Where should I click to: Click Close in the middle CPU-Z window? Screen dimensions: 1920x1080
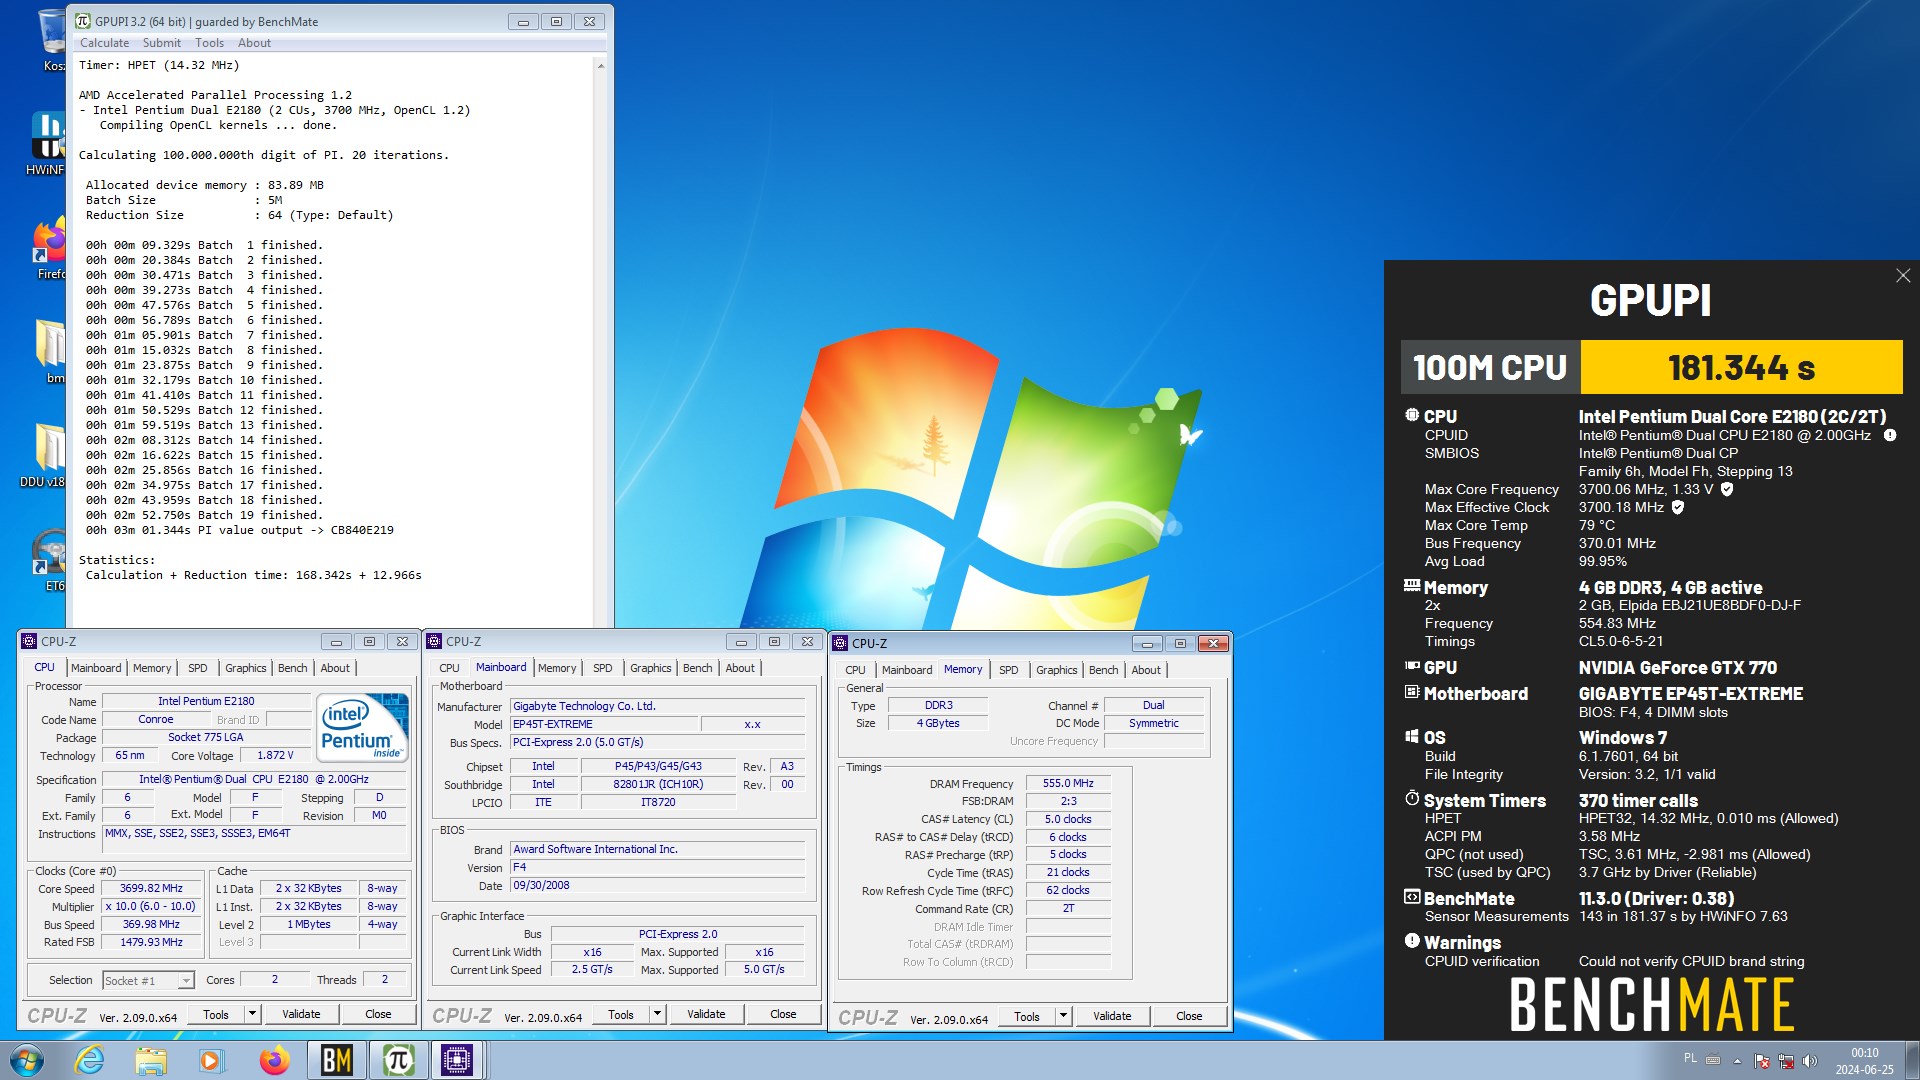tap(783, 1014)
